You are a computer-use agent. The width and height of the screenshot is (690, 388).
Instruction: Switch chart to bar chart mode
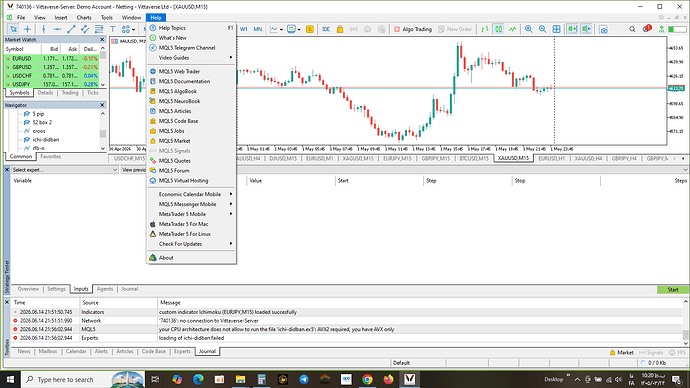(x=484, y=29)
